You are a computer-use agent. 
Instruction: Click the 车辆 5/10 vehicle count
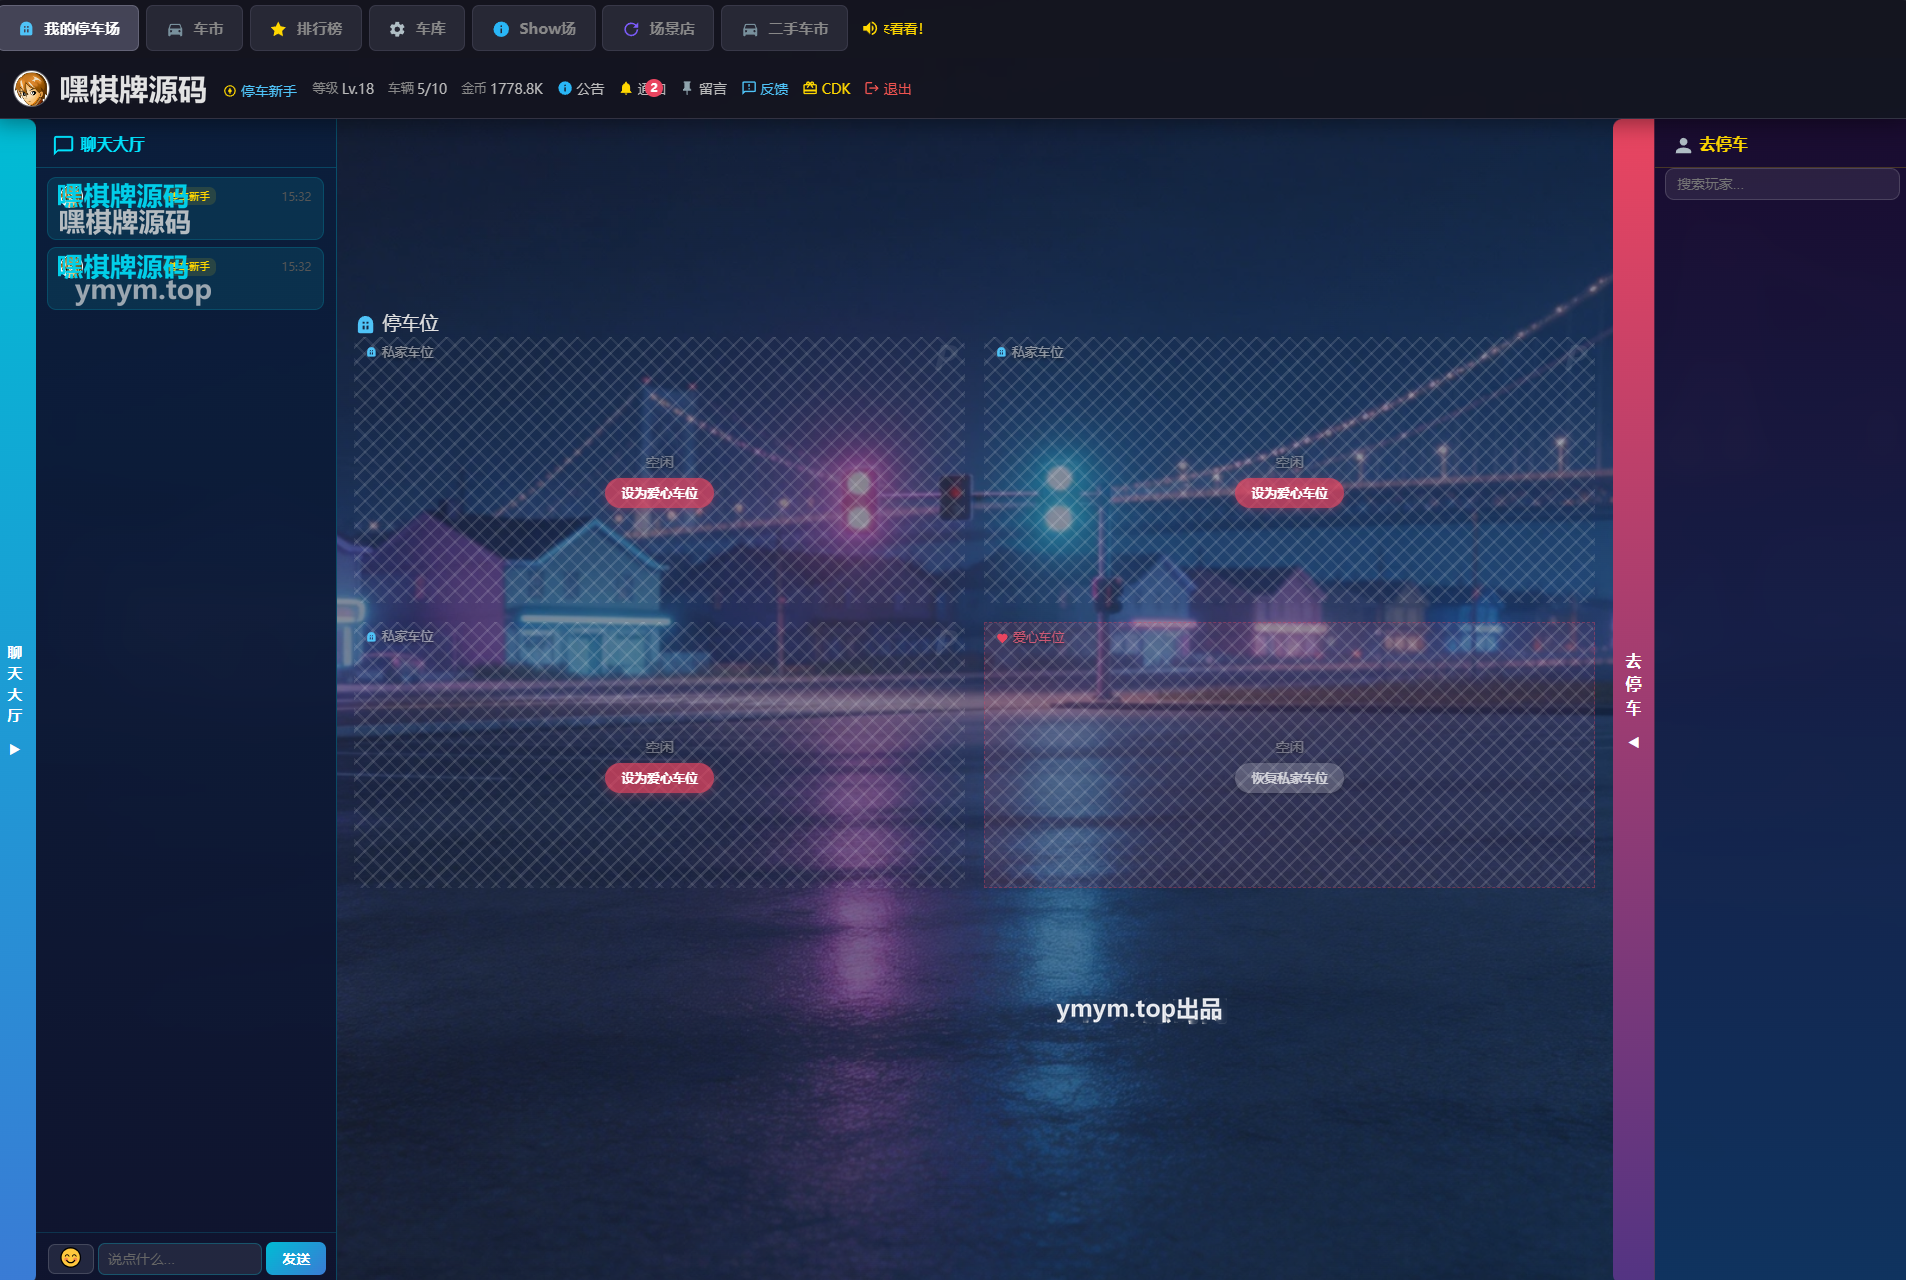point(417,88)
